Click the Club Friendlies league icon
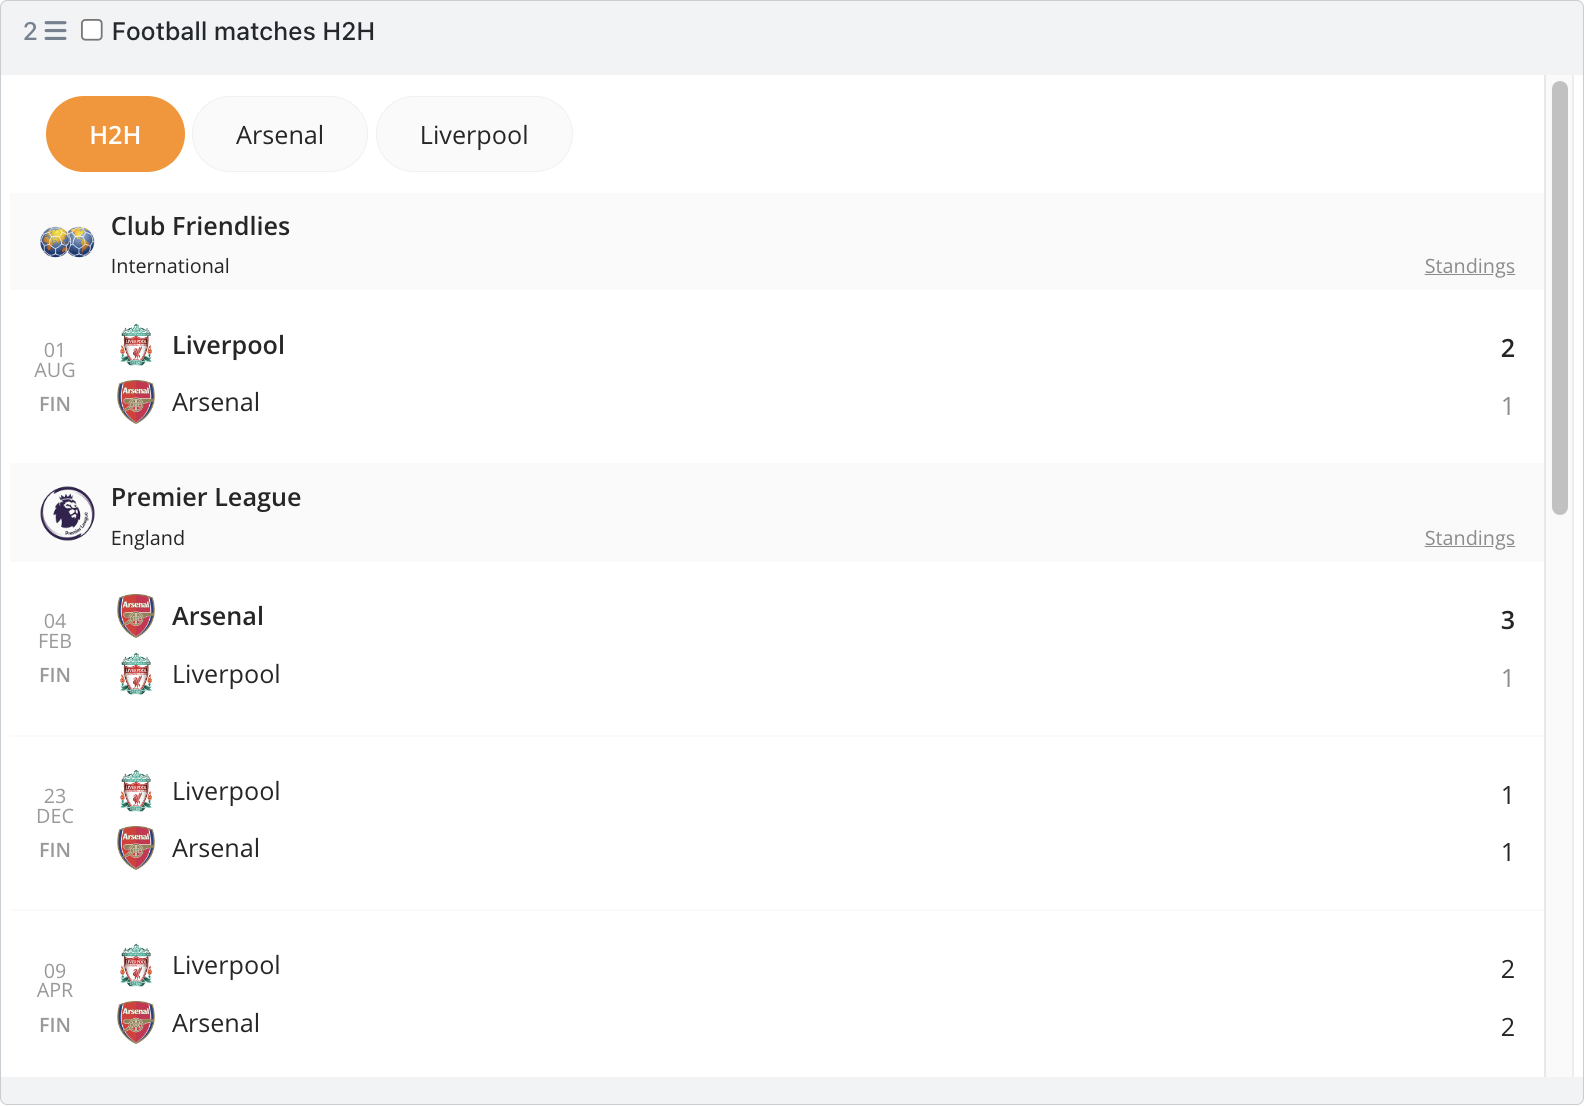 pyautogui.click(x=67, y=242)
